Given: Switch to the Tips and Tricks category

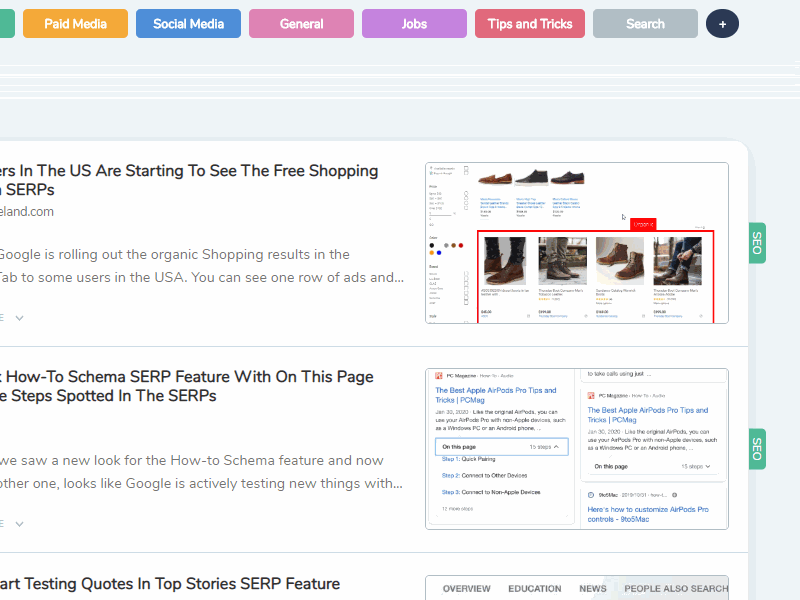Looking at the screenshot, I should 530,23.
